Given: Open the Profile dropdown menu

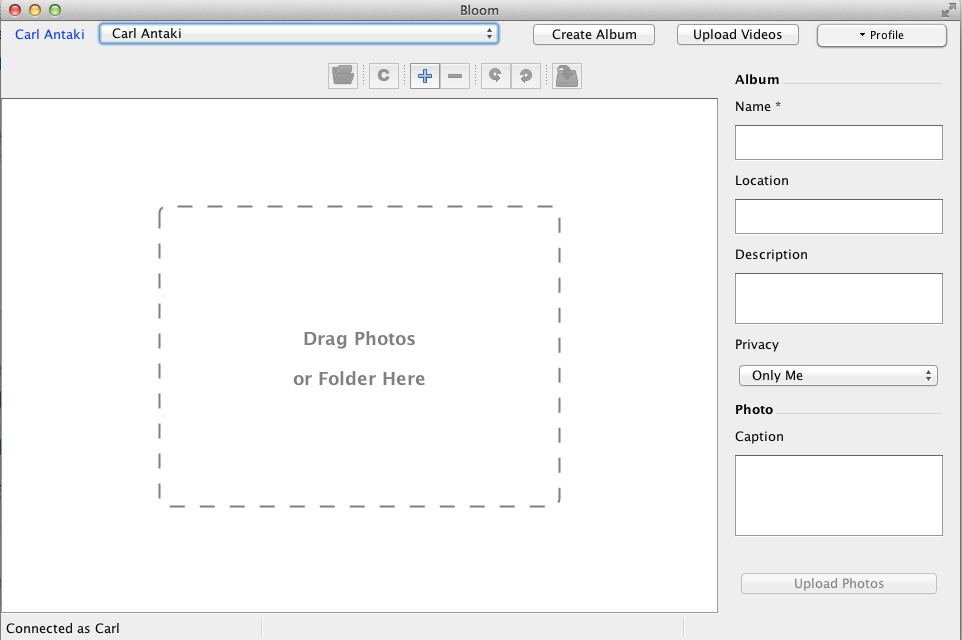Looking at the screenshot, I should pos(881,35).
